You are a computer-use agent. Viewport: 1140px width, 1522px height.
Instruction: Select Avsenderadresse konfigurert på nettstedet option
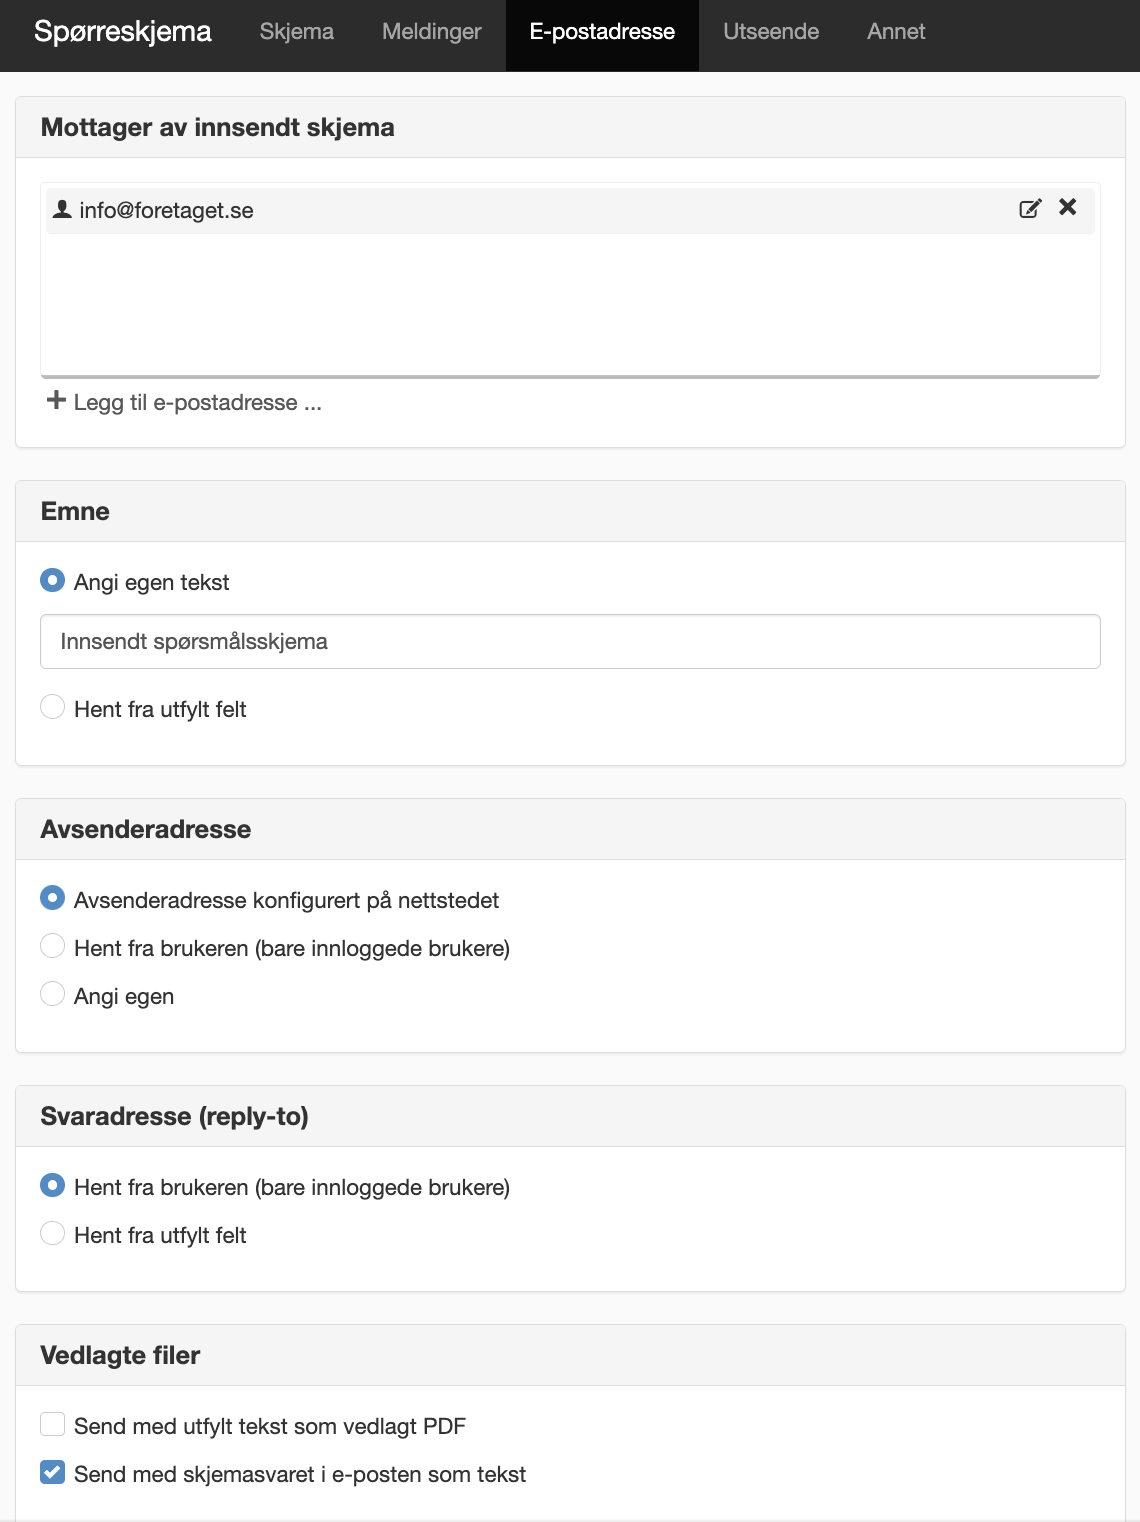point(52,898)
